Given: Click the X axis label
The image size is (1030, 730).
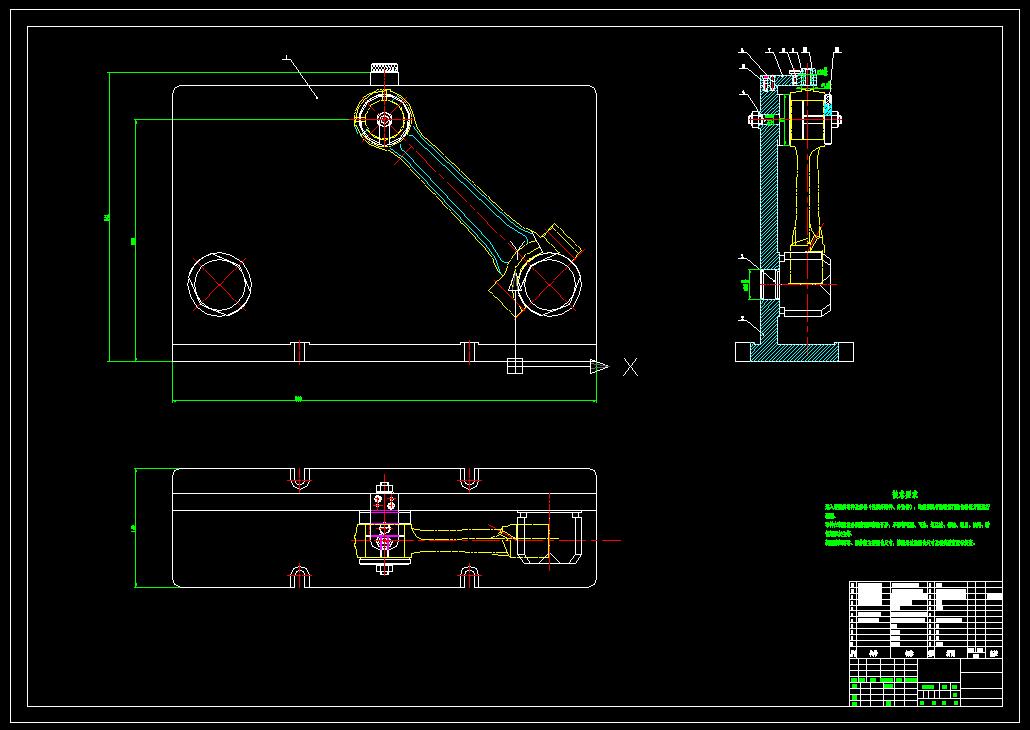Looking at the screenshot, I should (x=630, y=367).
